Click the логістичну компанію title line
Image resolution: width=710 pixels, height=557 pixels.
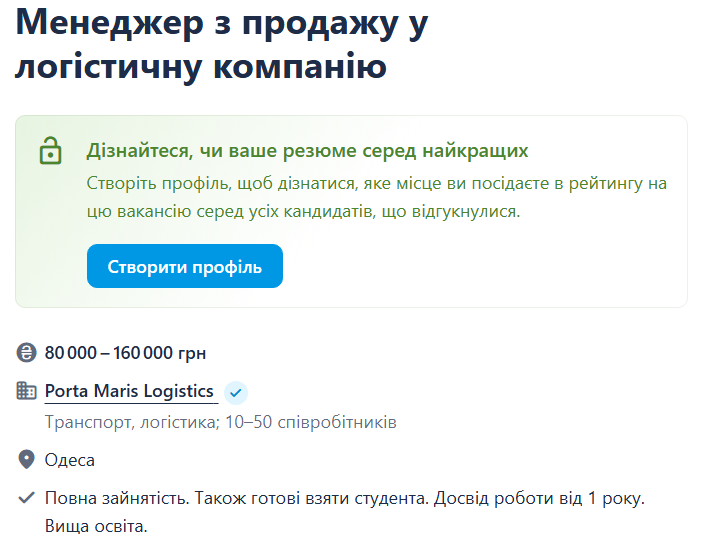200,68
